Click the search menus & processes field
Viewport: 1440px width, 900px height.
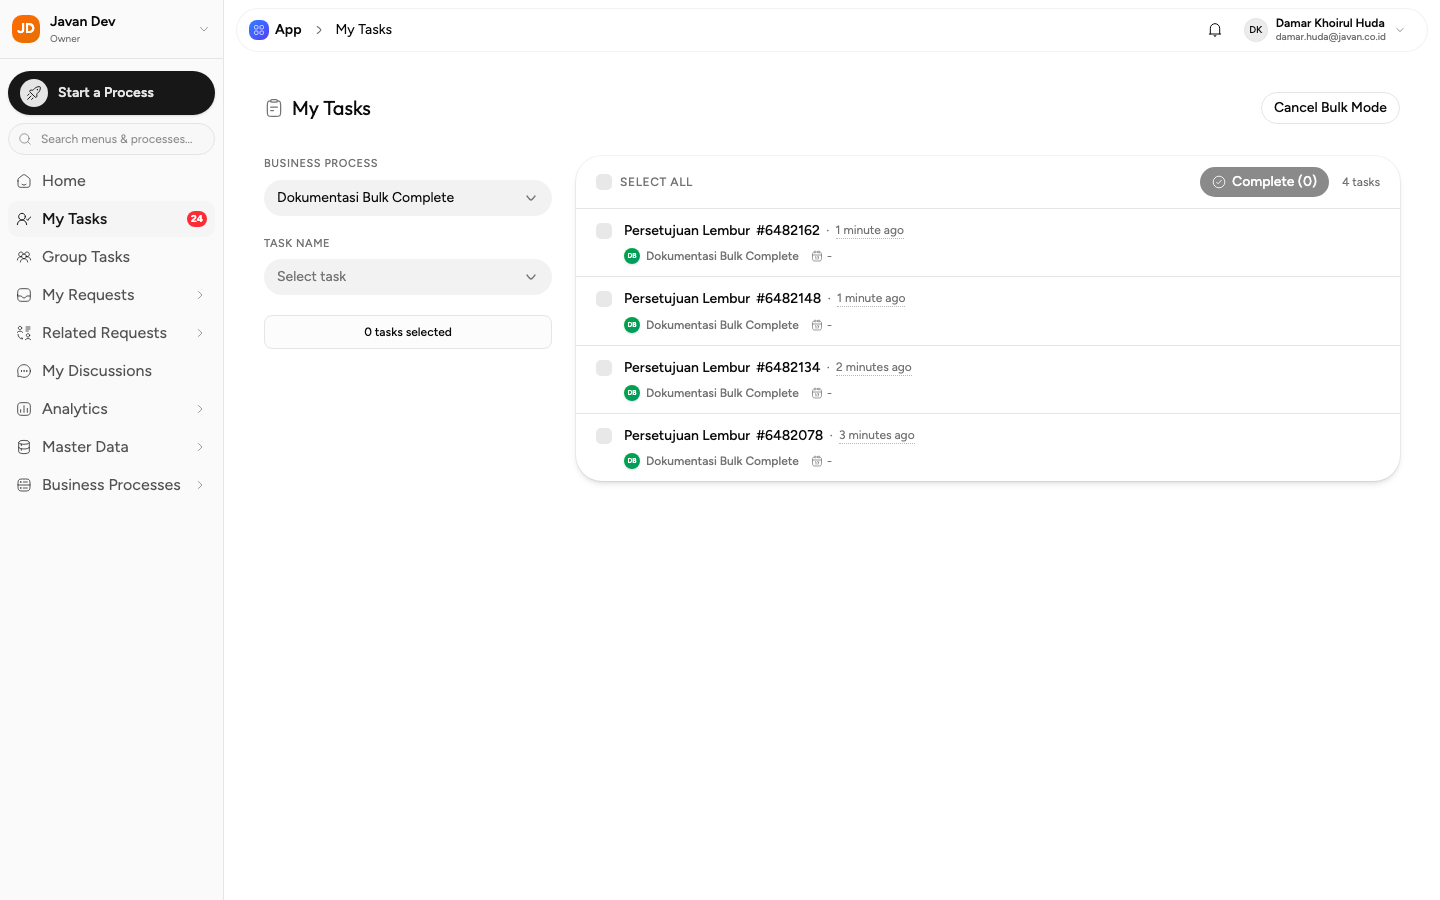pyautogui.click(x=111, y=139)
